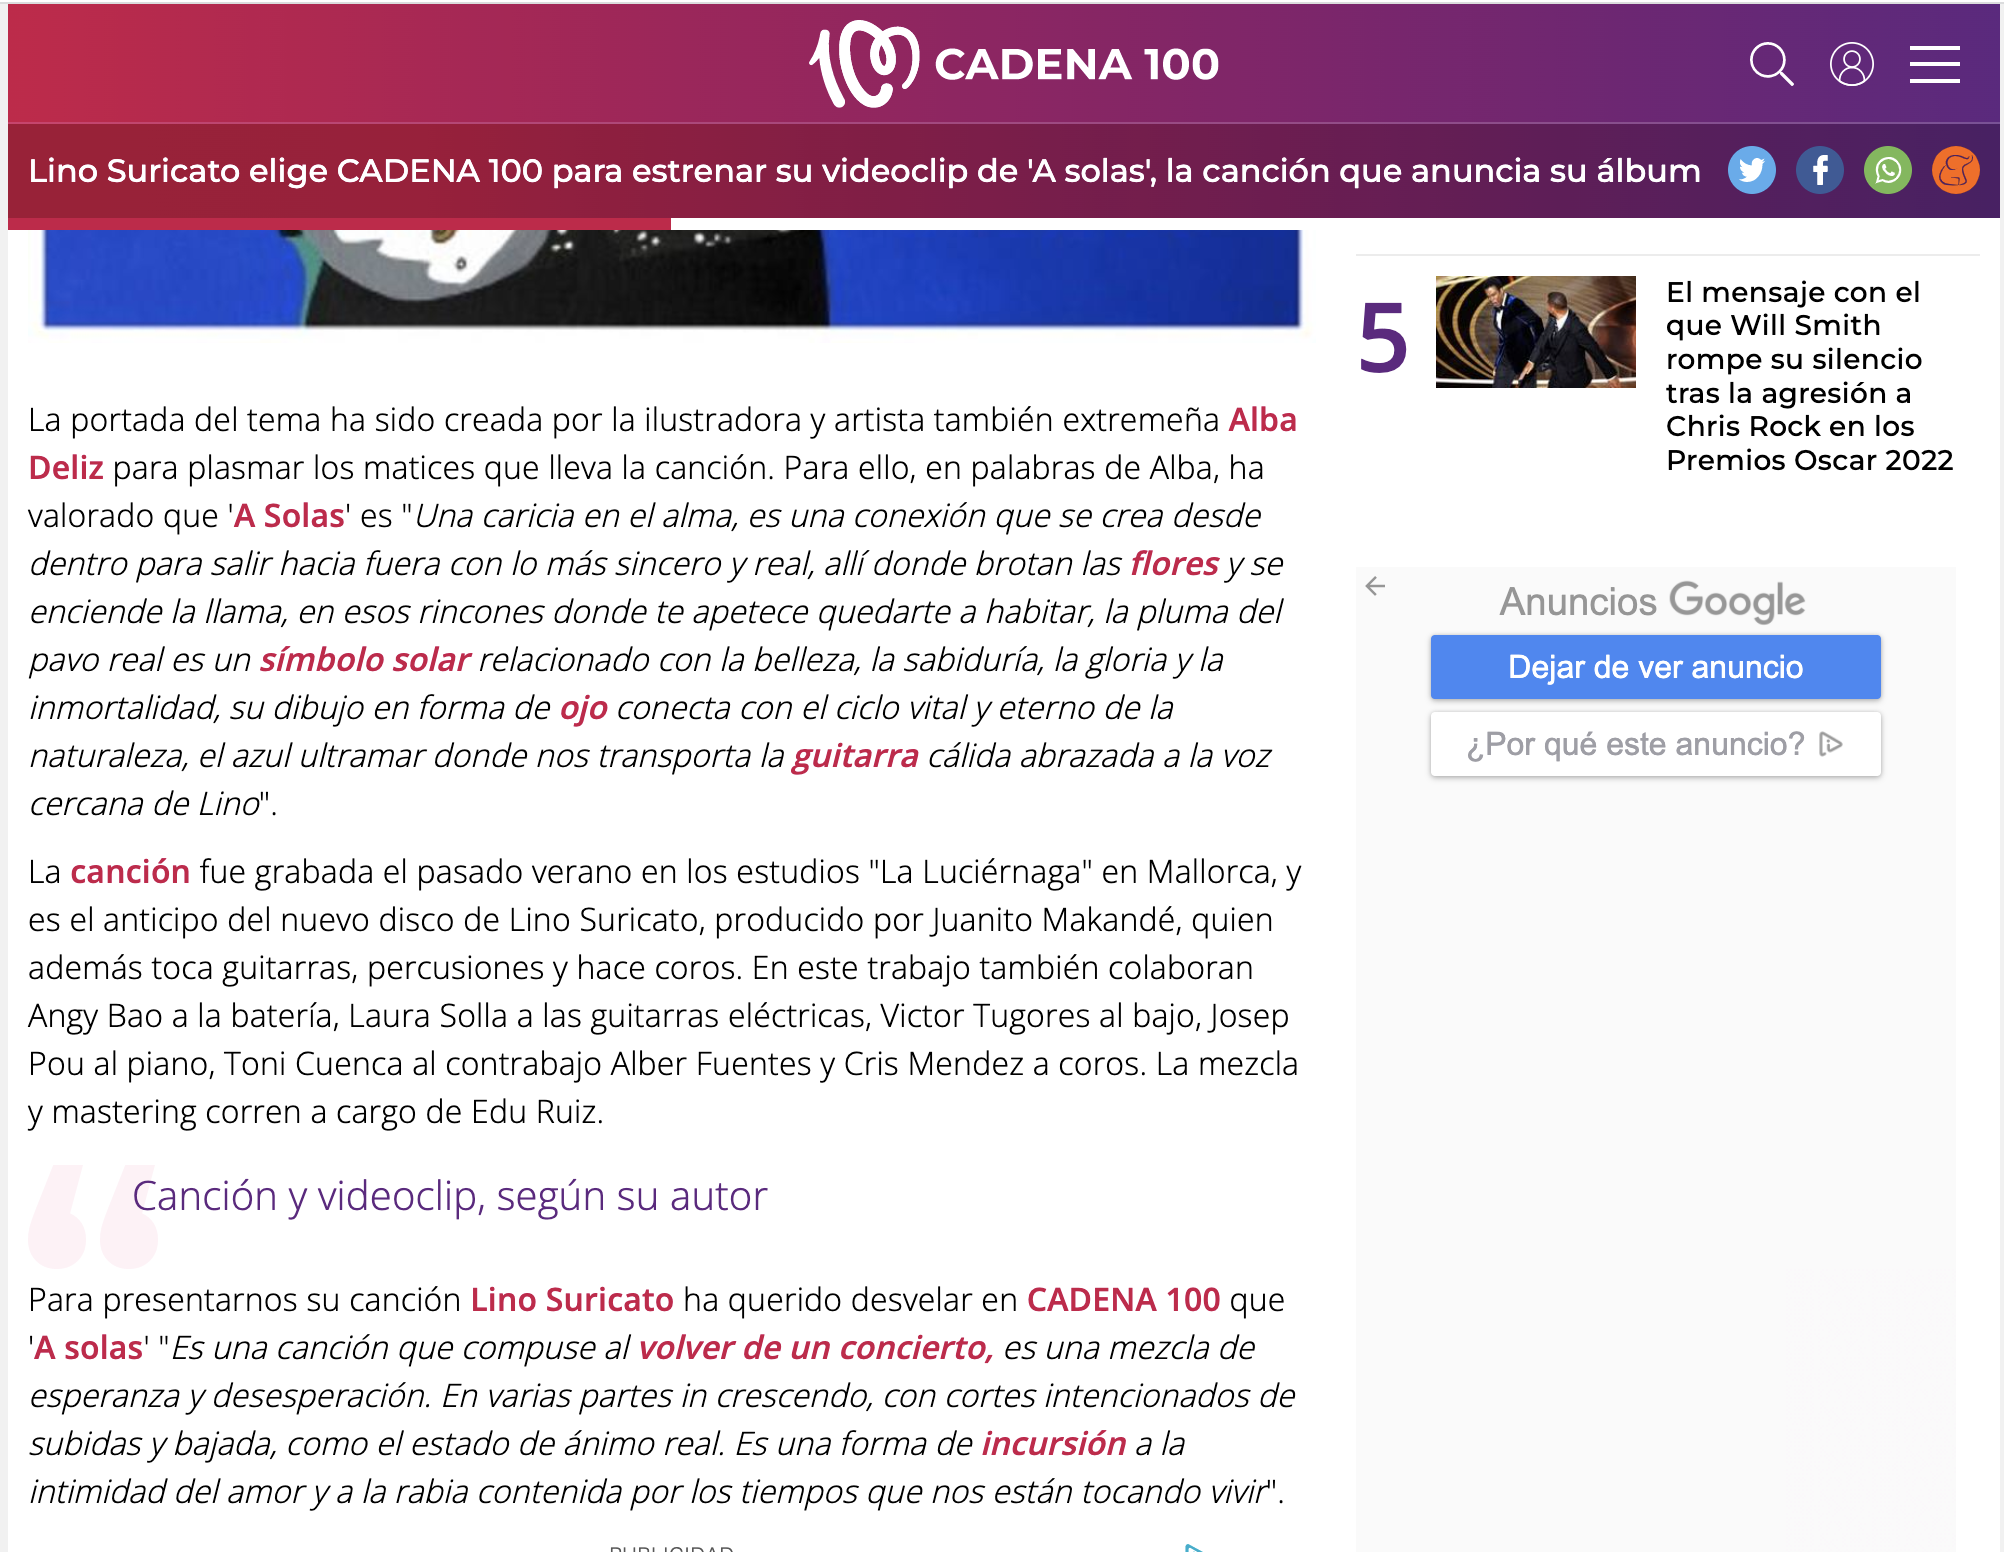The height and width of the screenshot is (1552, 2004).
Task: Follow the 'incursión' link
Action: pyautogui.click(x=1054, y=1444)
